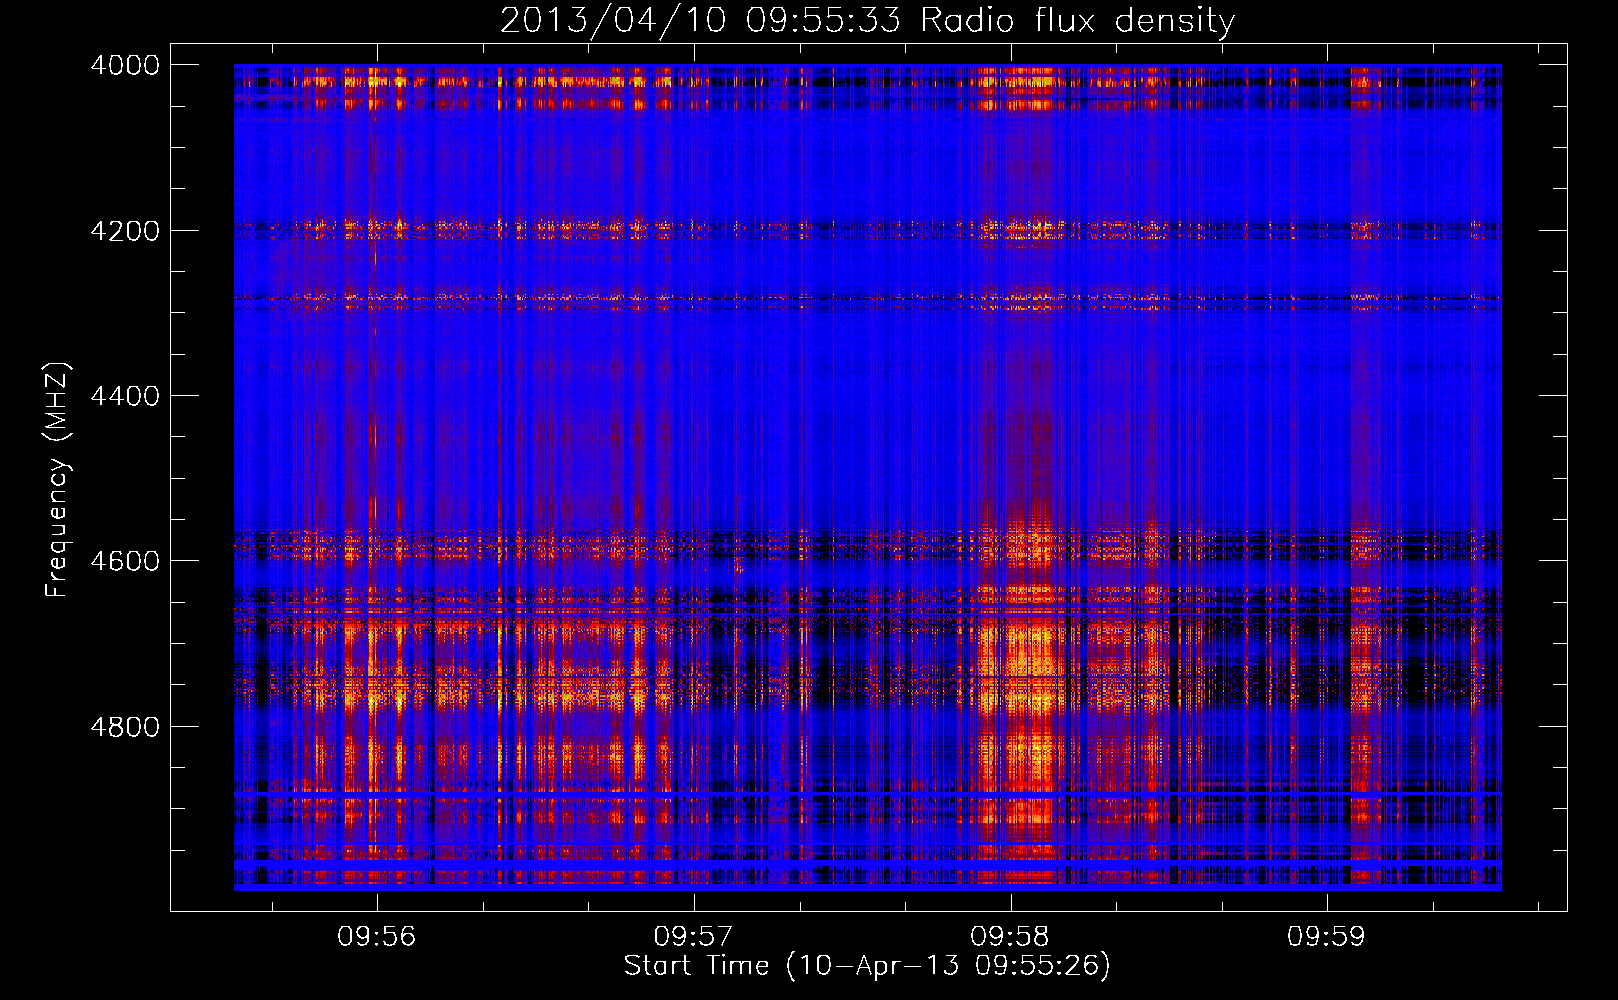This screenshot has width=1618, height=1000.
Task: Click the '4400' frequency axis label
Action: click(125, 396)
